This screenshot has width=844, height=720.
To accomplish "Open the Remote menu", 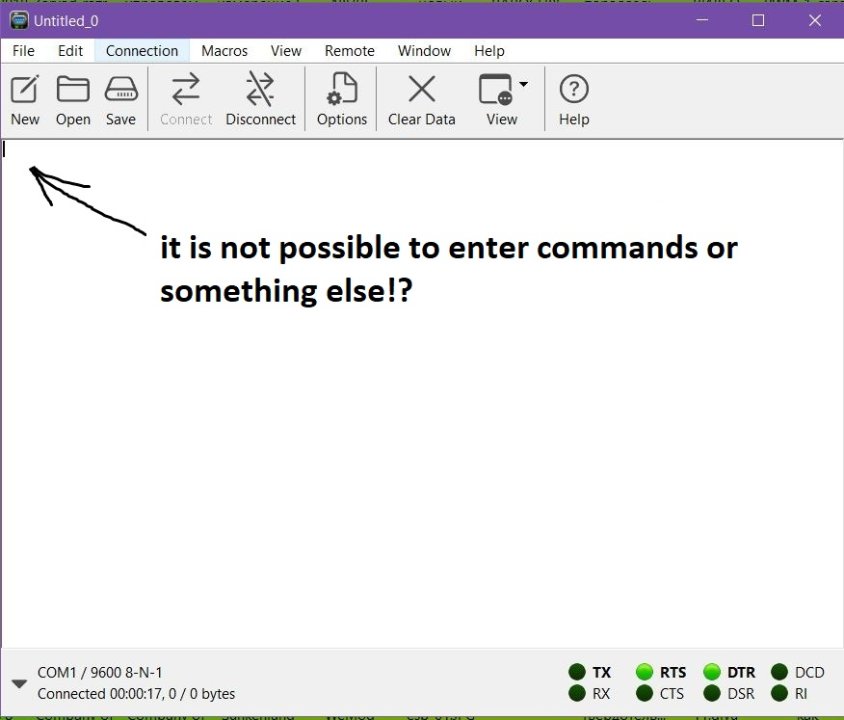I will pyautogui.click(x=349, y=51).
